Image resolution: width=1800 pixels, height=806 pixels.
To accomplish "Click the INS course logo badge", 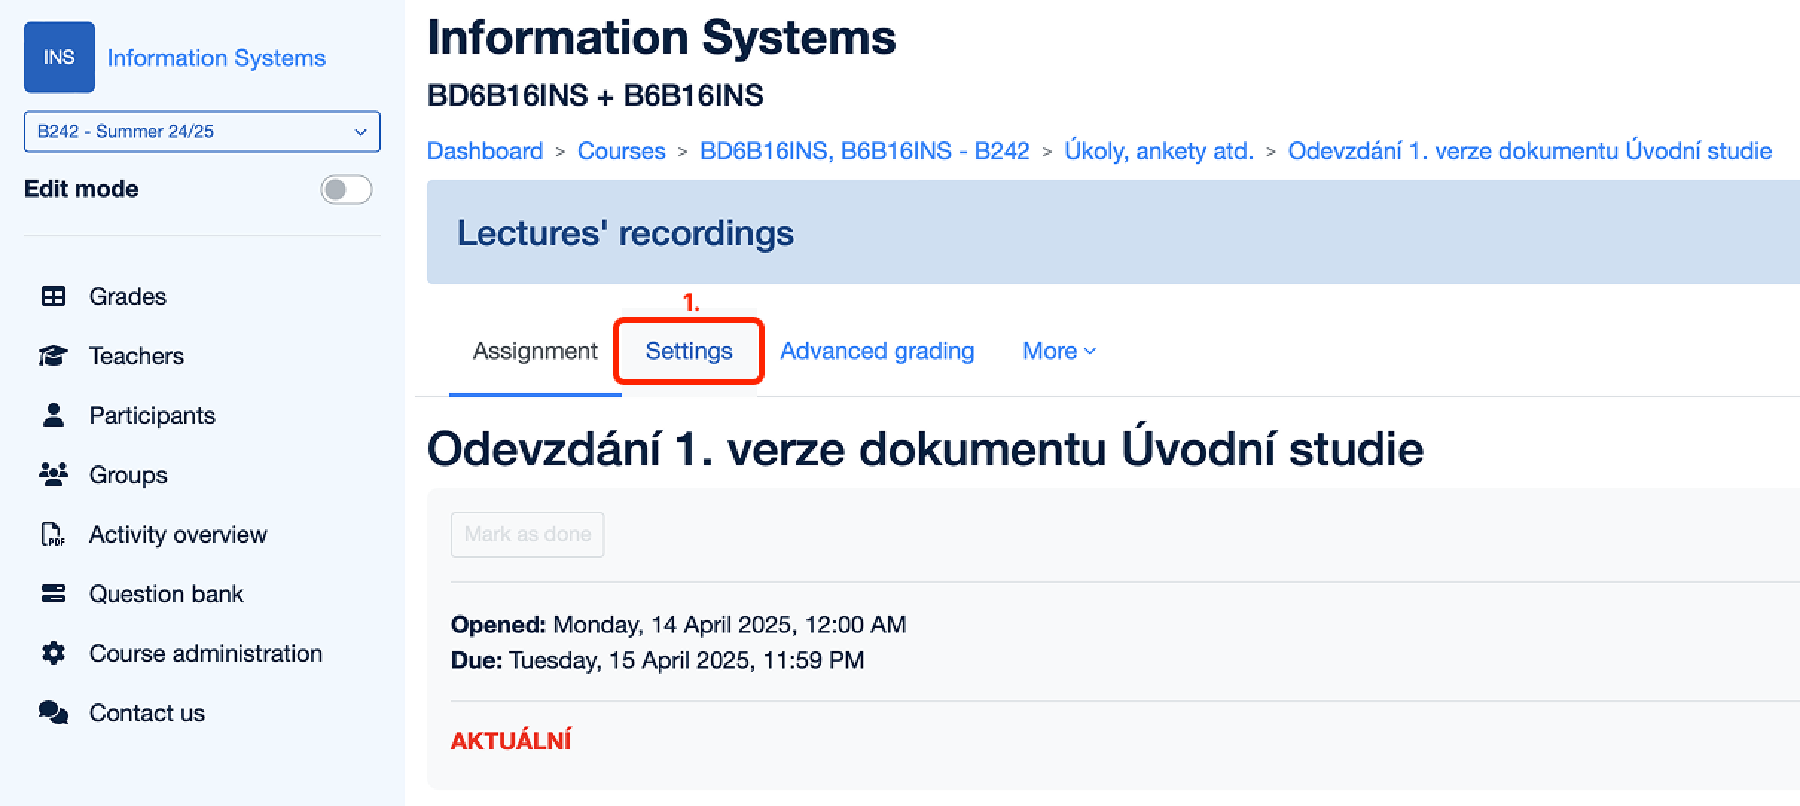I will 59,57.
